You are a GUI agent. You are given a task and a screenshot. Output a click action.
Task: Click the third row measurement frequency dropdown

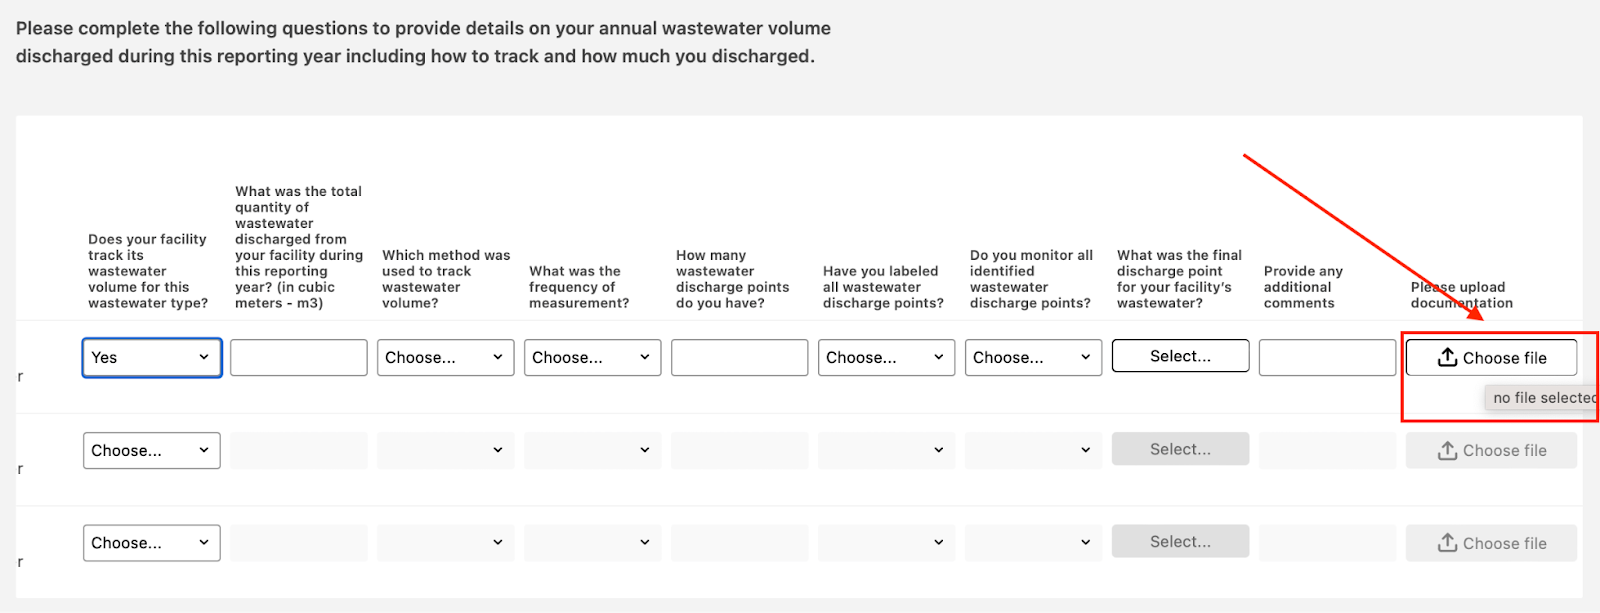592,543
